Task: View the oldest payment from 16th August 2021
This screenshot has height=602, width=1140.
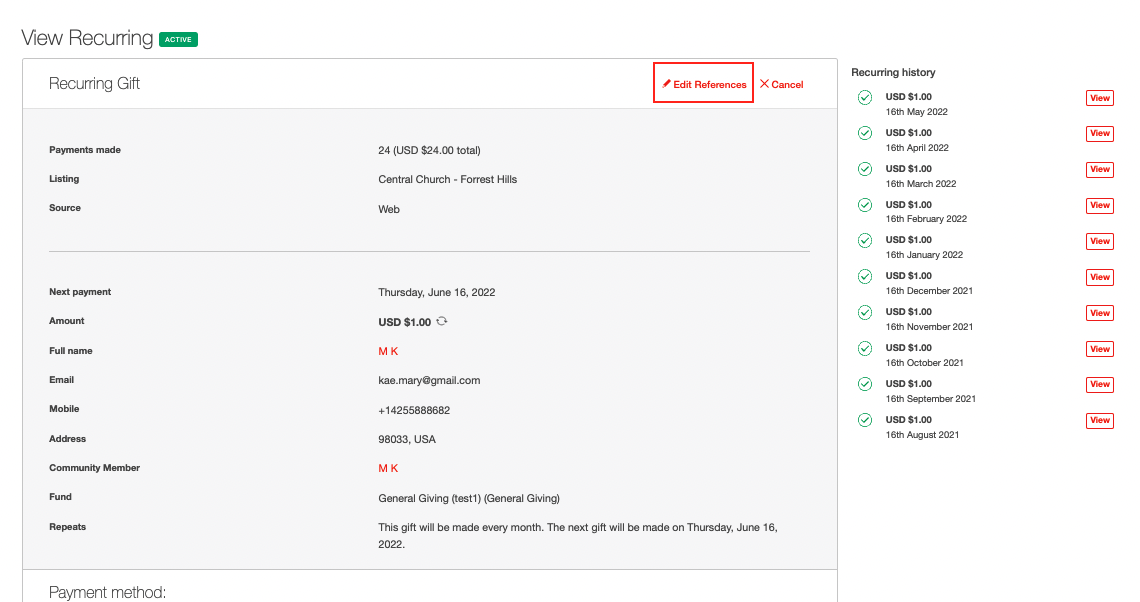Action: pyautogui.click(x=1099, y=420)
